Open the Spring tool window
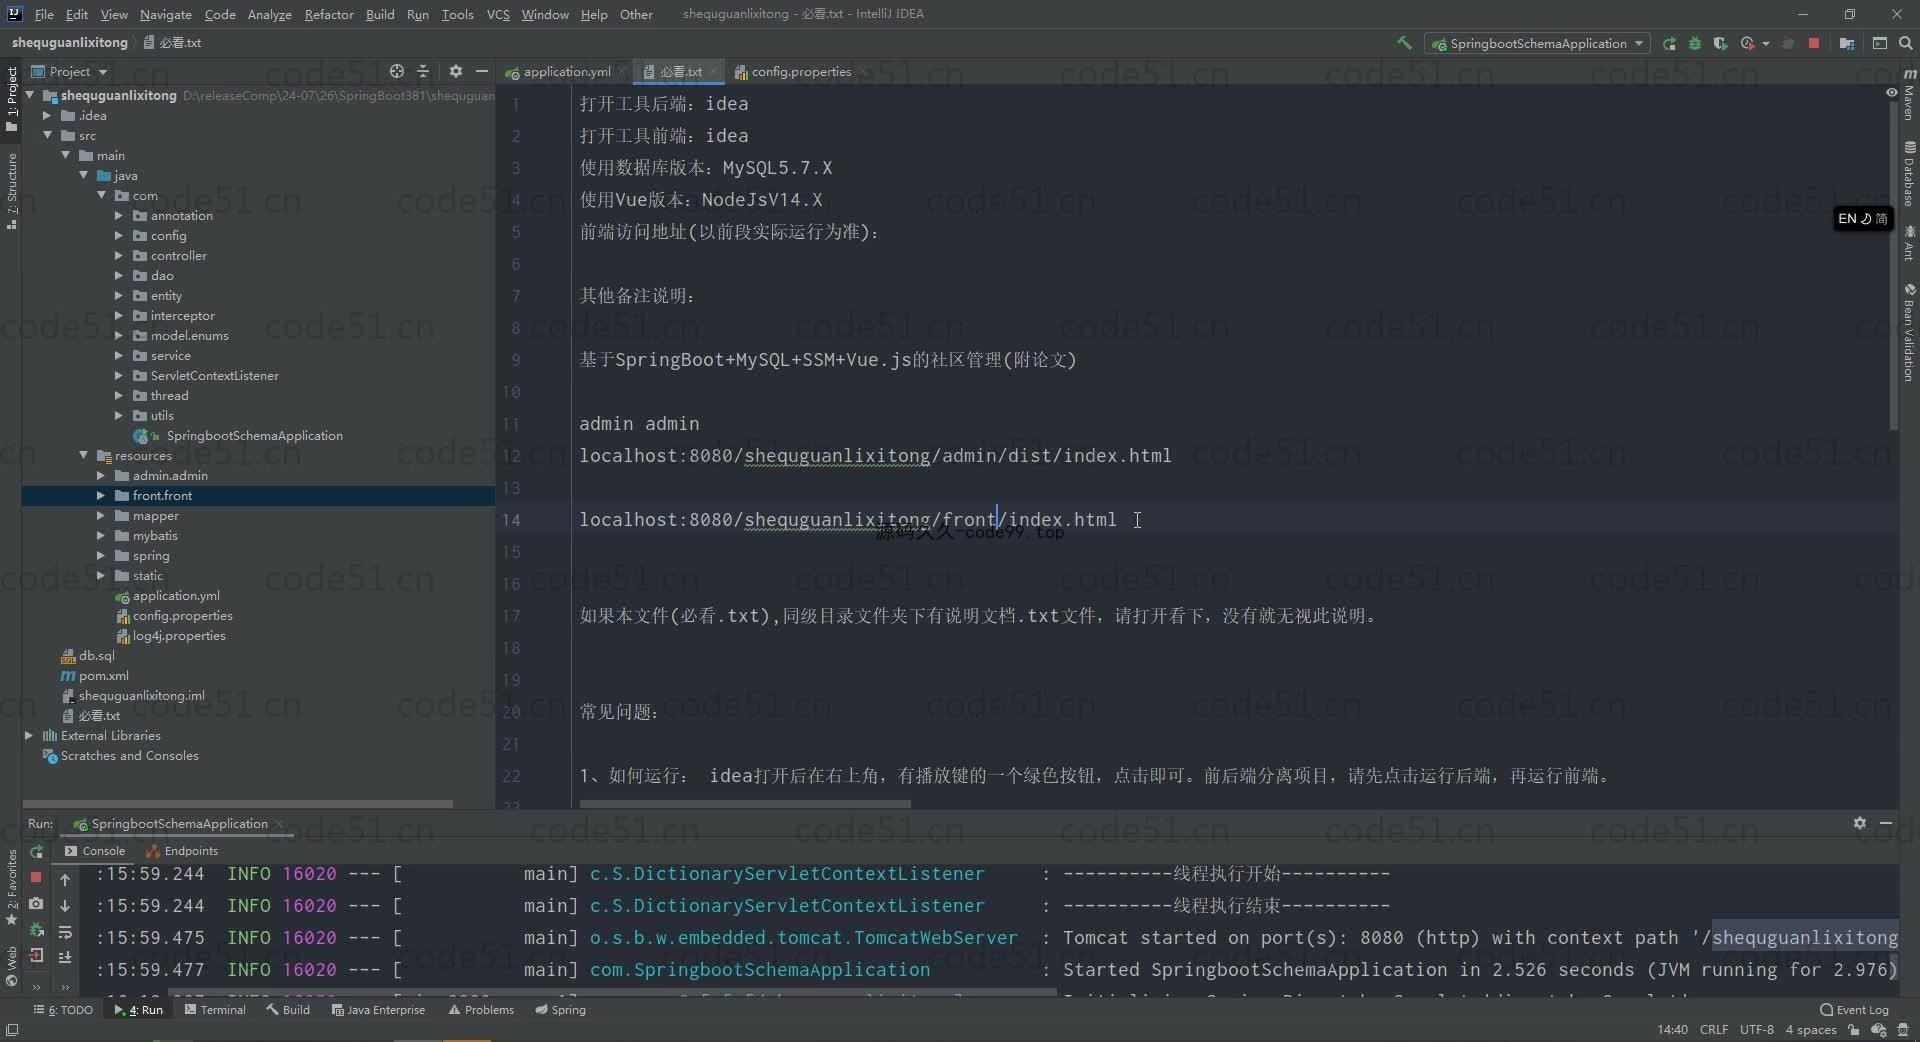Screen dimensions: 1920x1042 [560, 1010]
